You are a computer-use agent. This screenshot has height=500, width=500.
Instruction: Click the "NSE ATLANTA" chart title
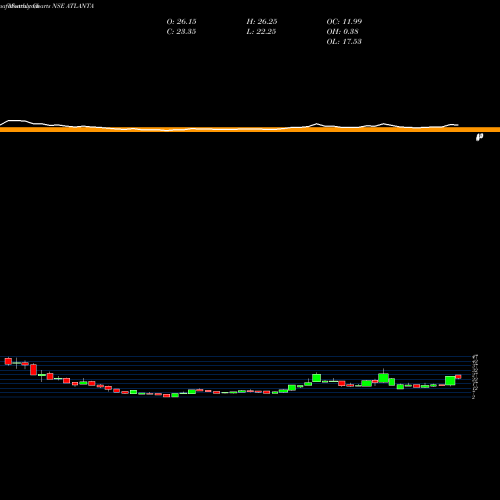[73, 6]
